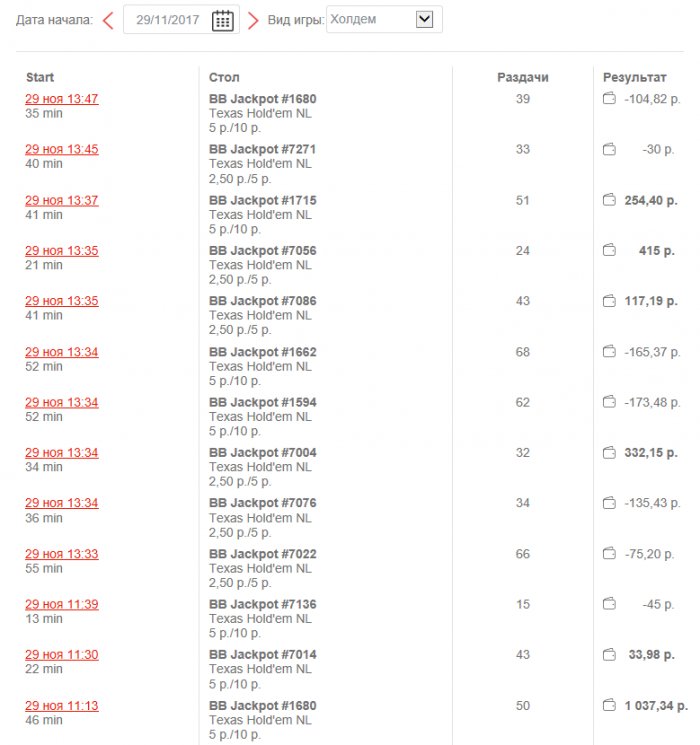This screenshot has width=700, height=745.
Task: Click wallet icon beside 332,15 р. result
Action: [609, 452]
